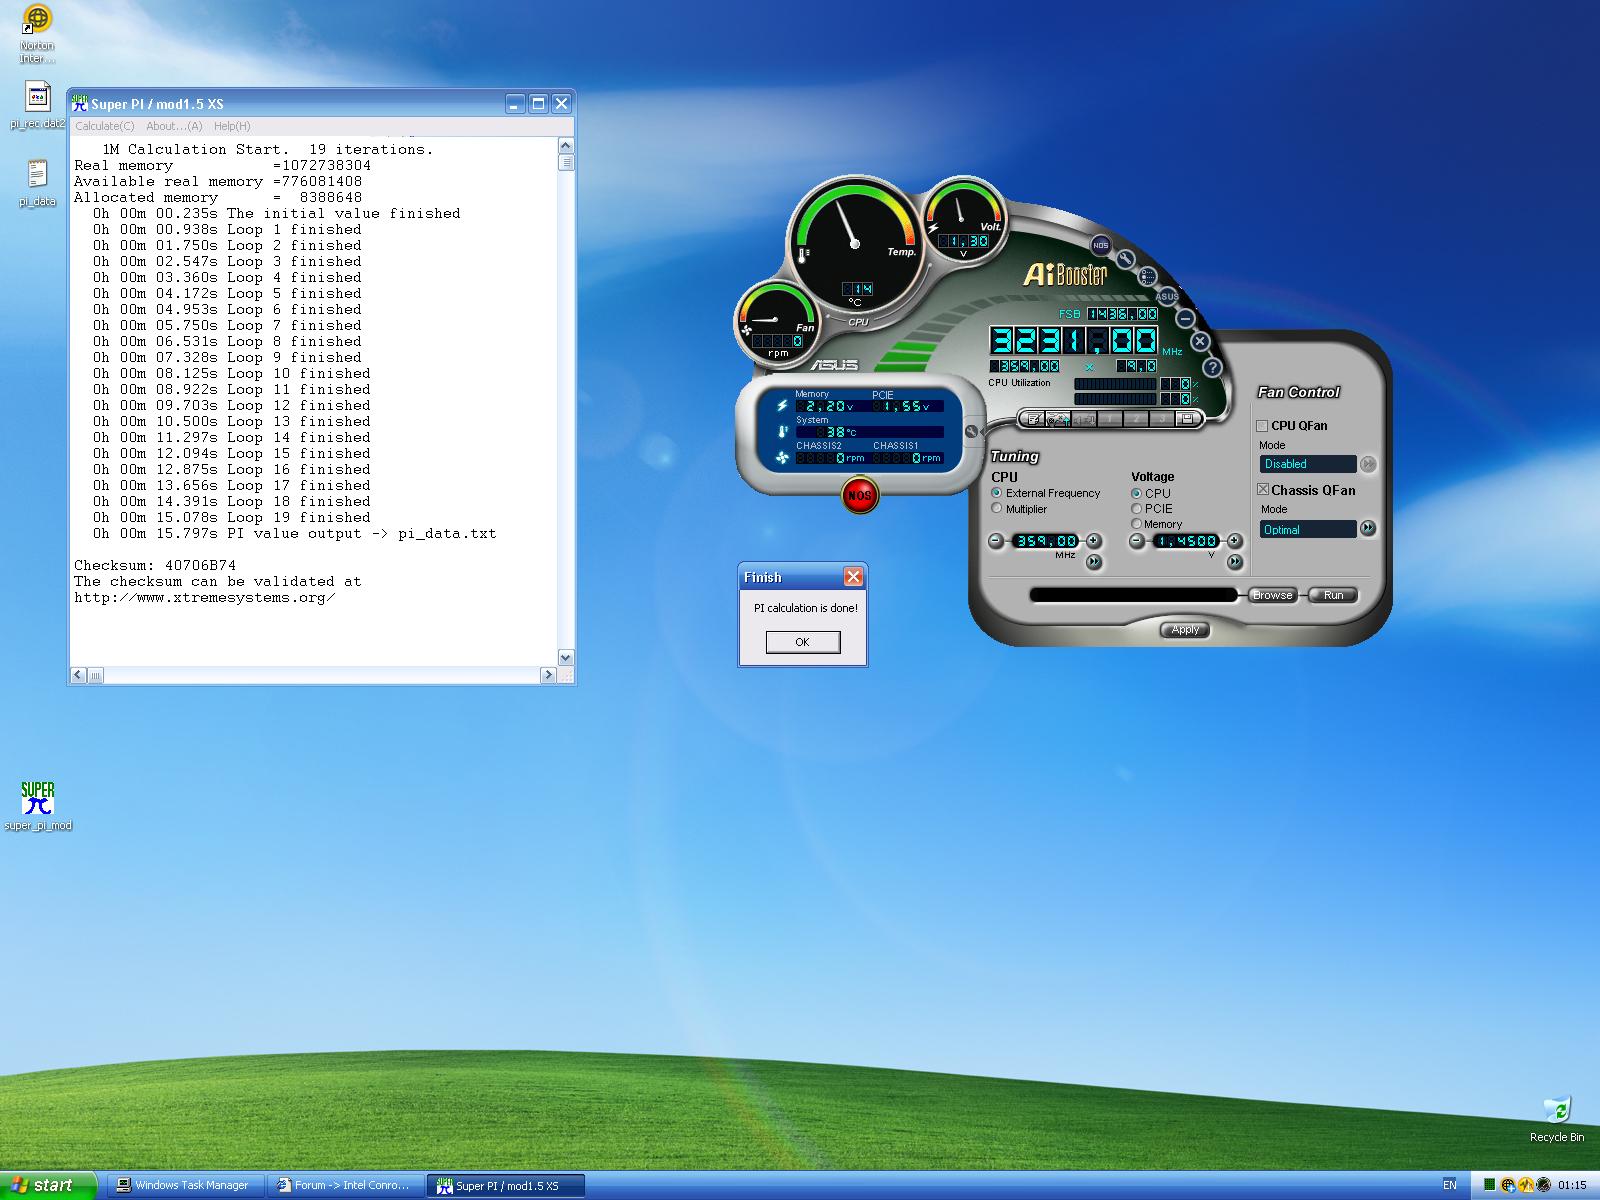Open the Norton Internet desktop shortcut

pos(37,34)
